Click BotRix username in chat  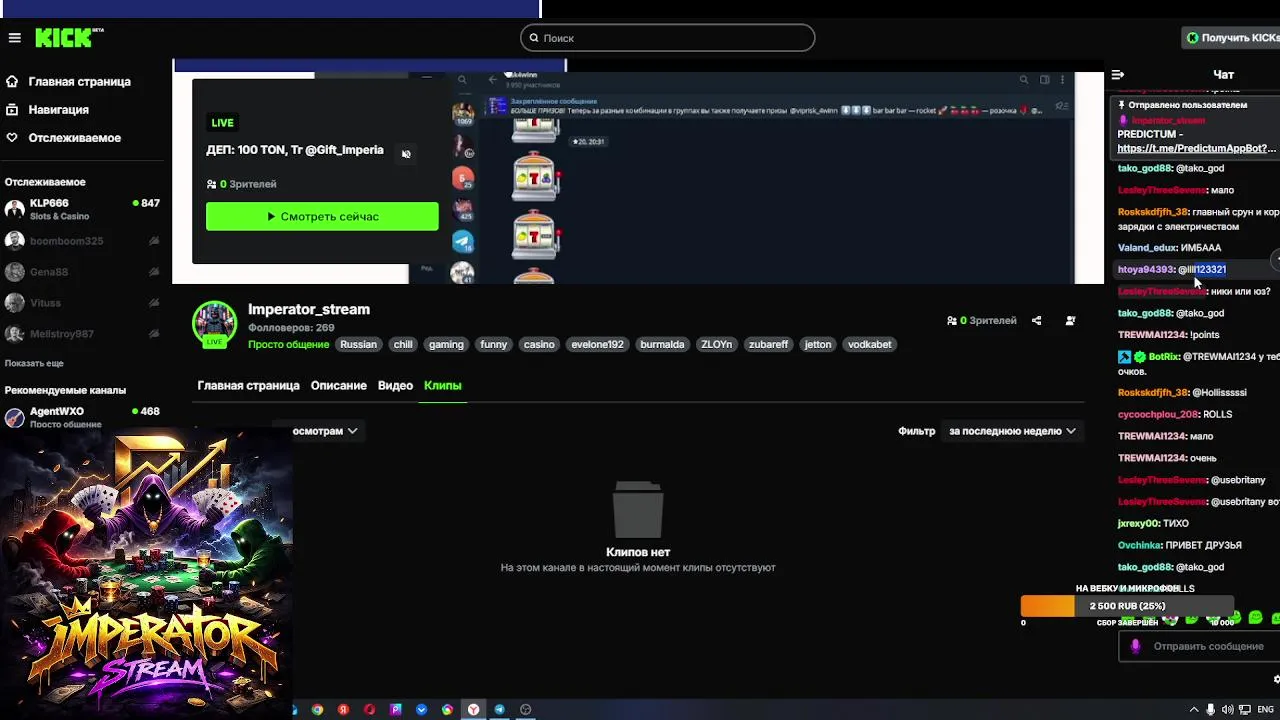coord(1163,357)
